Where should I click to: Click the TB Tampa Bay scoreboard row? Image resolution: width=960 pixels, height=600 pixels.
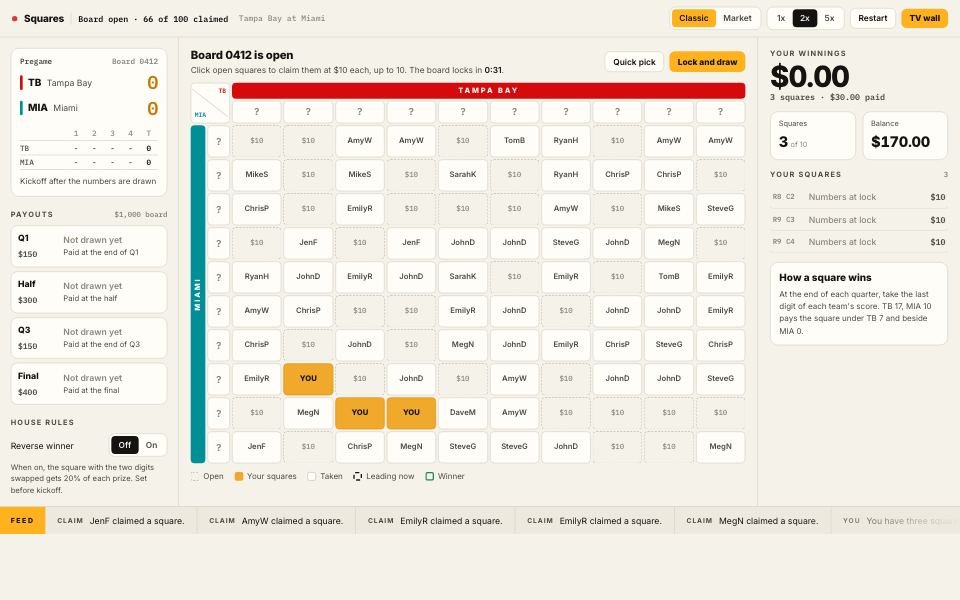pyautogui.click(x=89, y=83)
